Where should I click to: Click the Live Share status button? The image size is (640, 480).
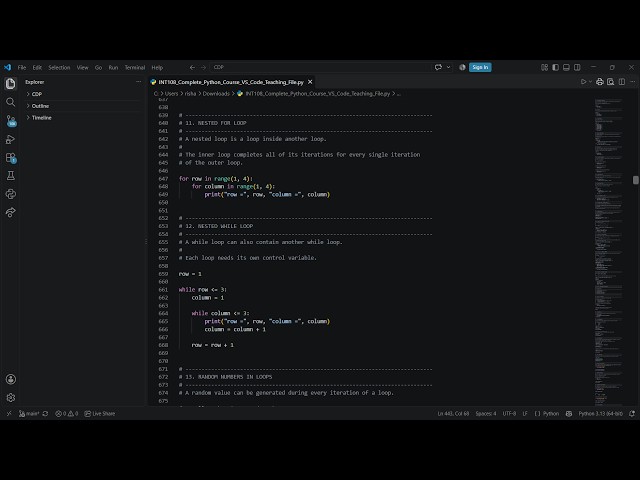[100, 413]
